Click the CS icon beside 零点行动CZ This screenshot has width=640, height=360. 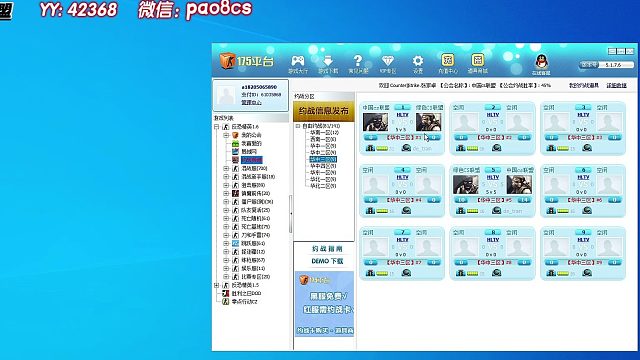(225, 301)
